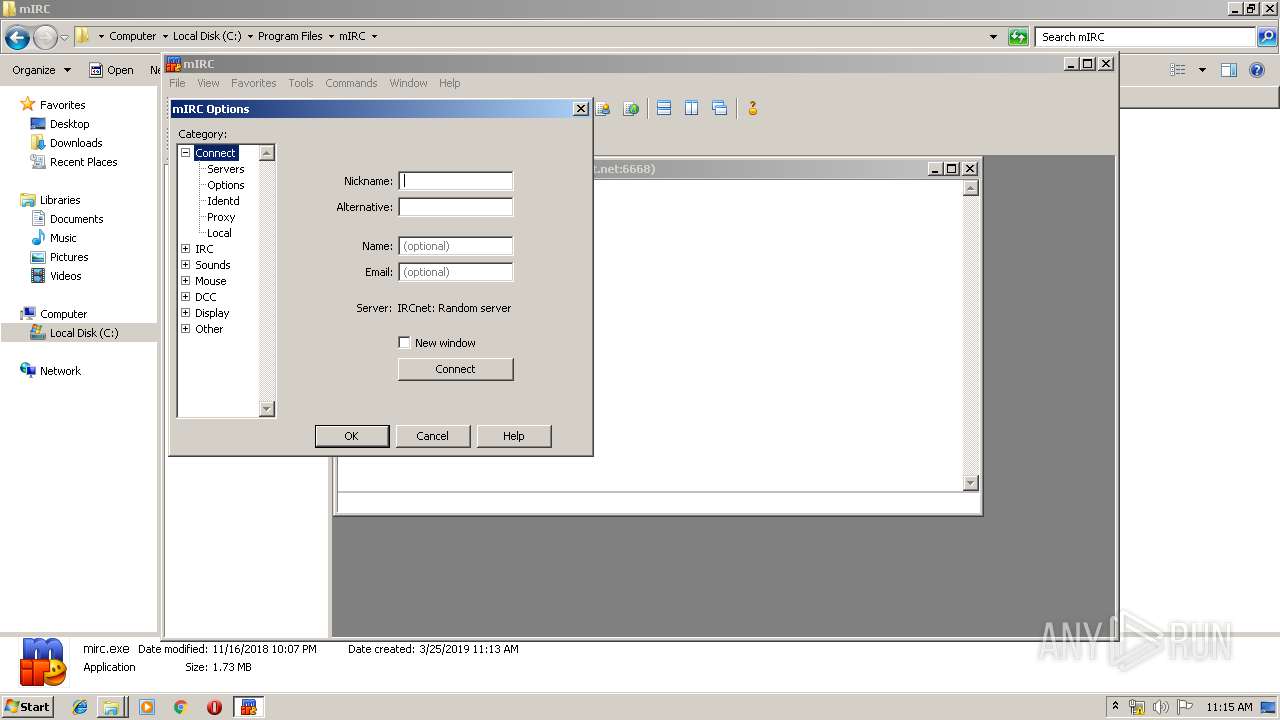Click Cancel in the mIRC Options dialog
This screenshot has height=720, width=1280.
click(x=432, y=436)
